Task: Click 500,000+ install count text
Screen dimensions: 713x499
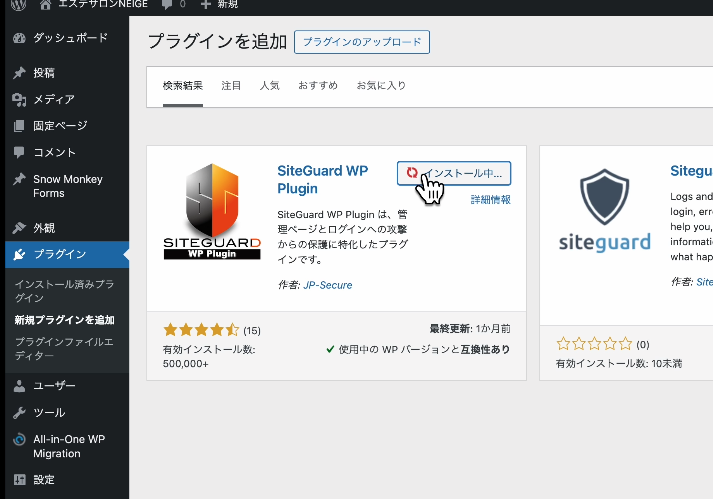Action: pos(186,364)
